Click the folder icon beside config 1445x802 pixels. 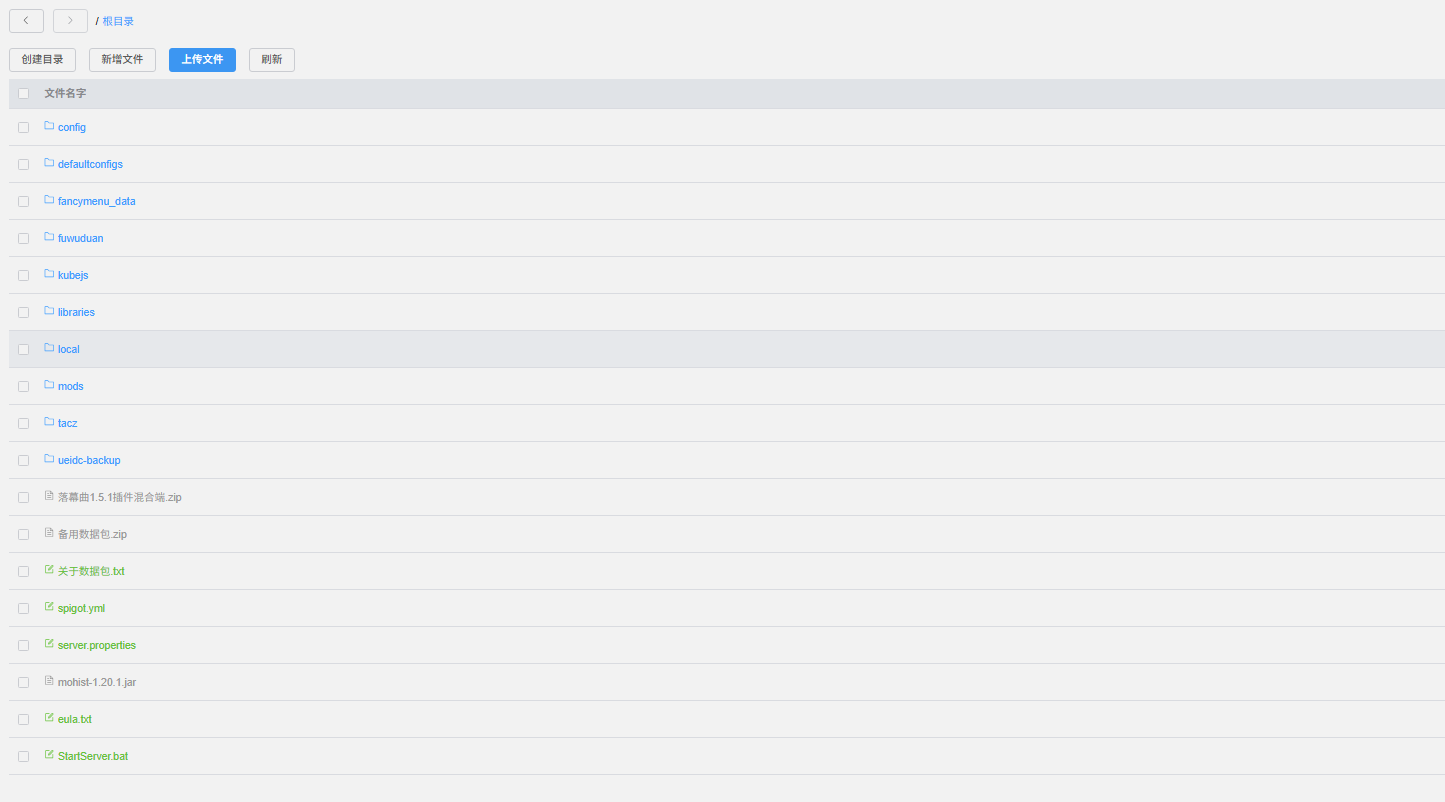[x=49, y=126]
